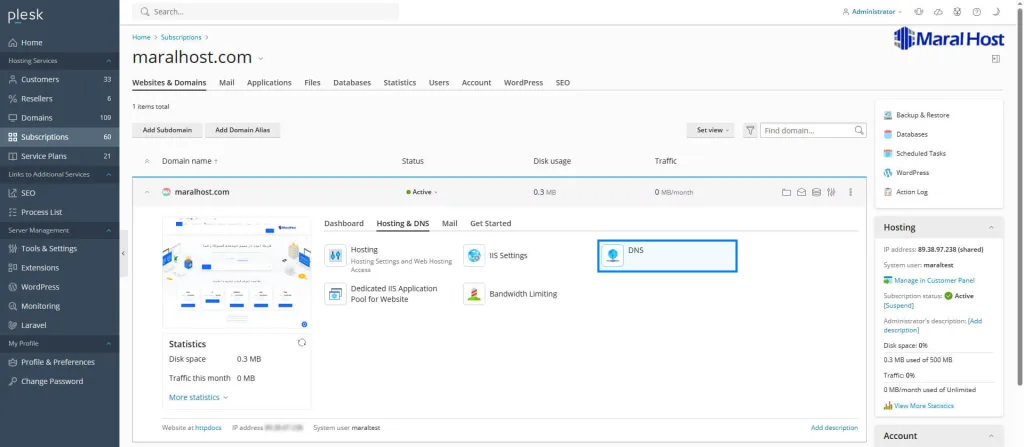Image resolution: width=1024 pixels, height=447 pixels.
Task: Open Scheduled Tasks link
Action: 921,154
